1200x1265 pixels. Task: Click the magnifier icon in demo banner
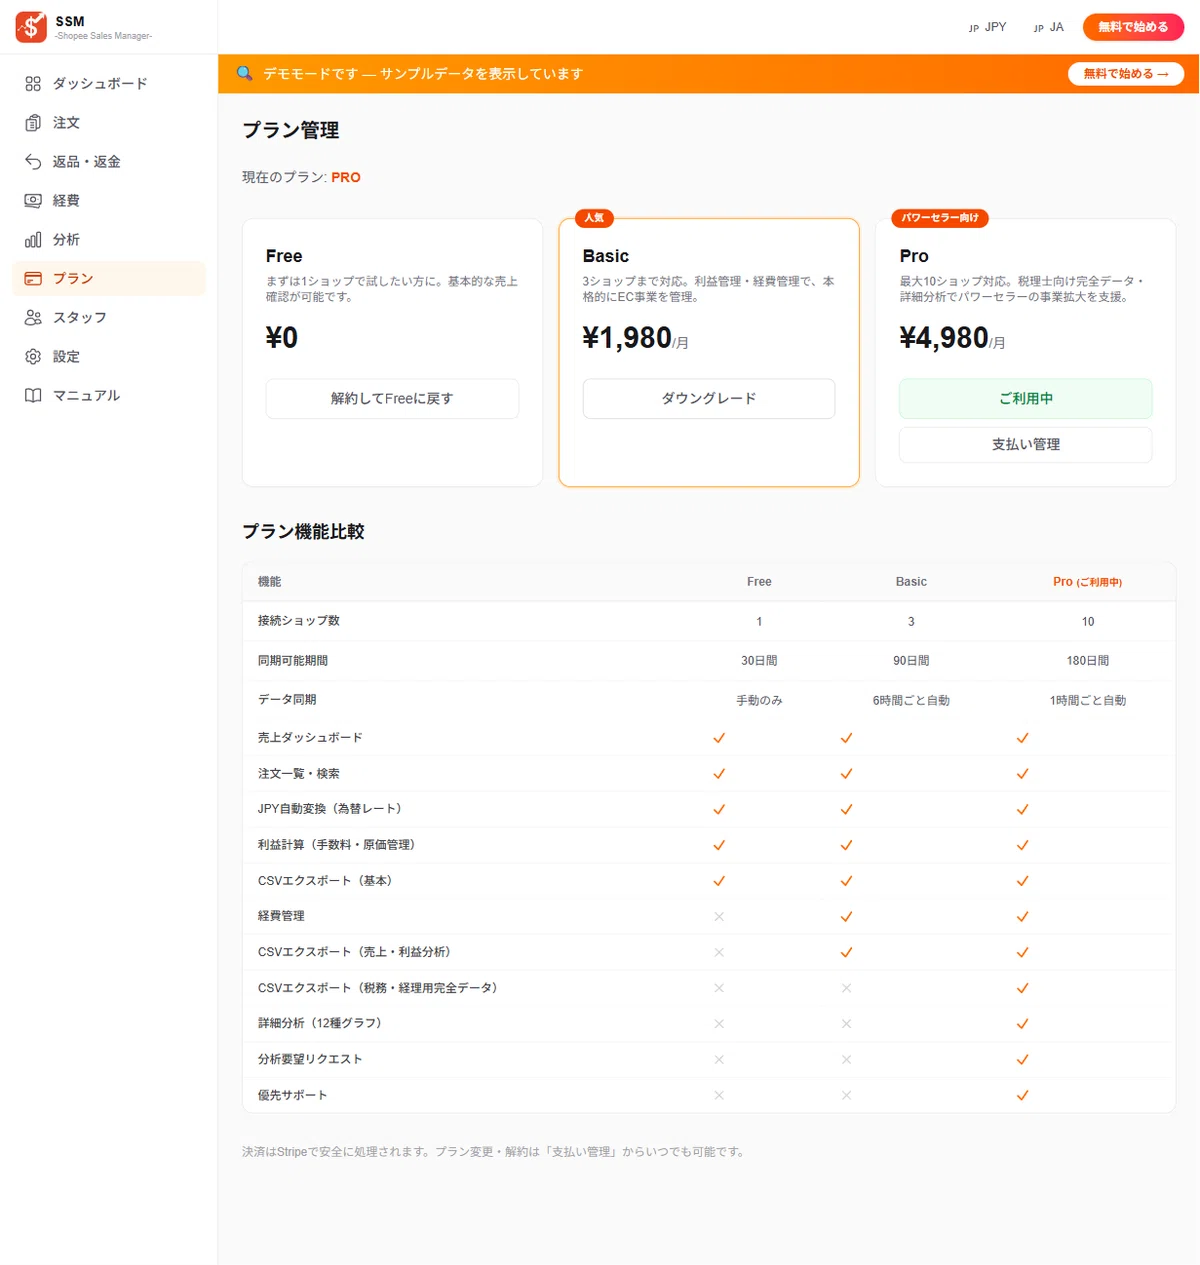244,73
